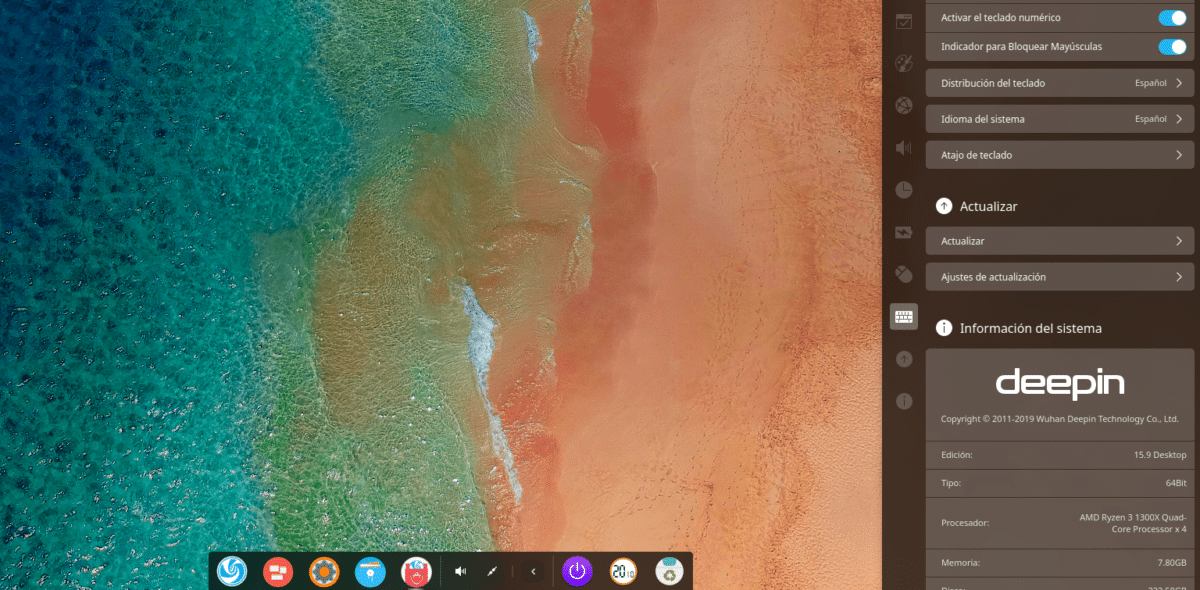Disable Indicador para Bloquear Mayúsculas switch
The height and width of the screenshot is (590, 1200).
click(1171, 46)
